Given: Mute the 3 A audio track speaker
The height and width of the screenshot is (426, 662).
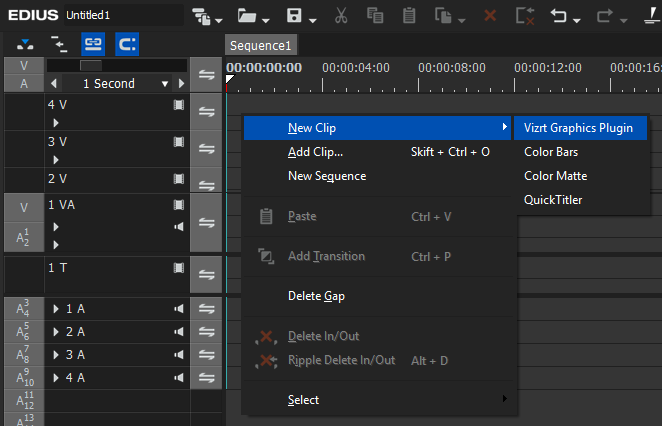Looking at the screenshot, I should [179, 355].
